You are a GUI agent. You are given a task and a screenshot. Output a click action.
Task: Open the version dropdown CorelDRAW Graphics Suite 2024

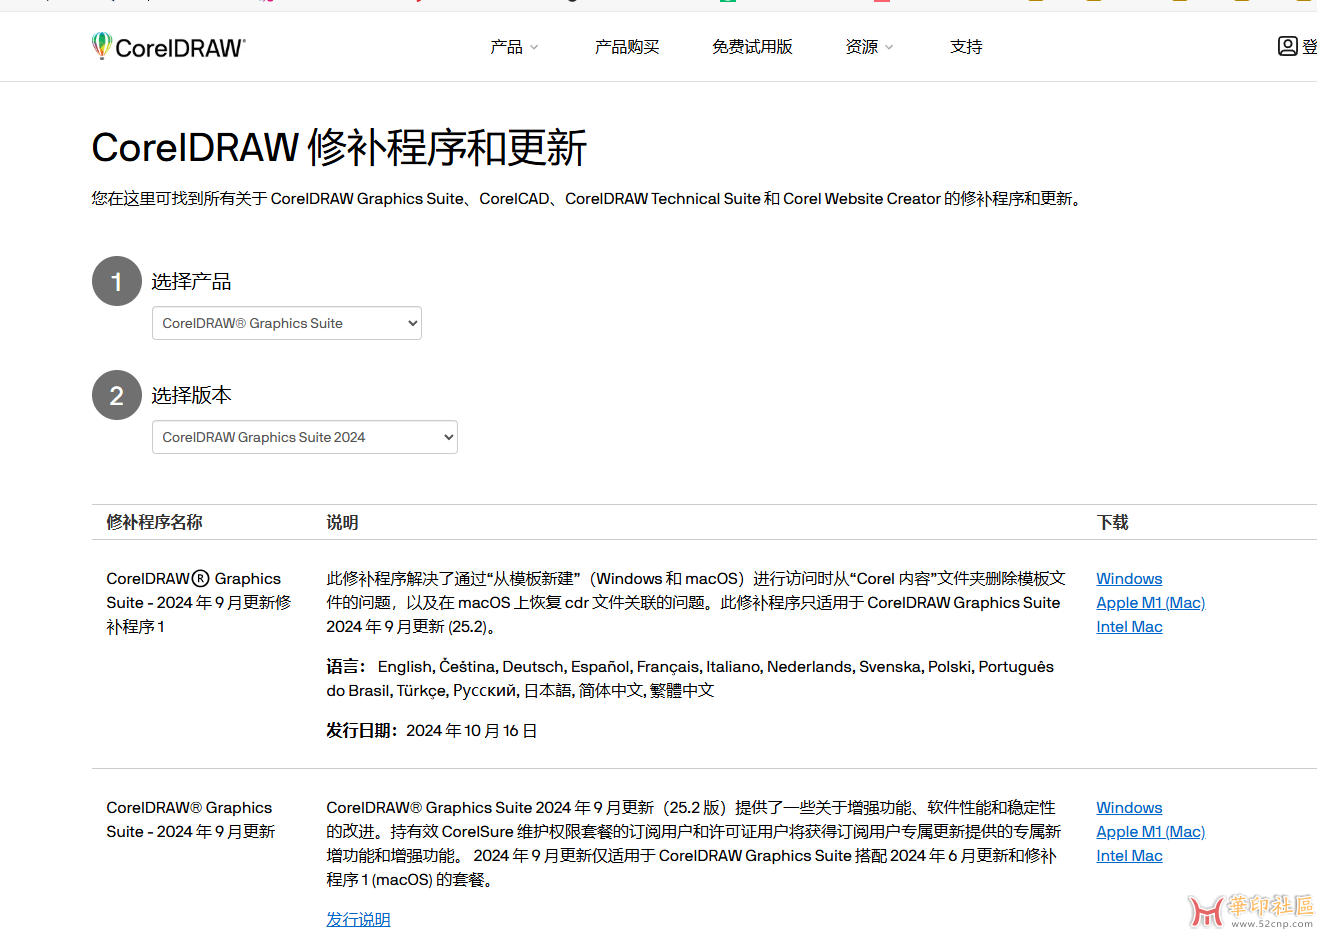(305, 437)
